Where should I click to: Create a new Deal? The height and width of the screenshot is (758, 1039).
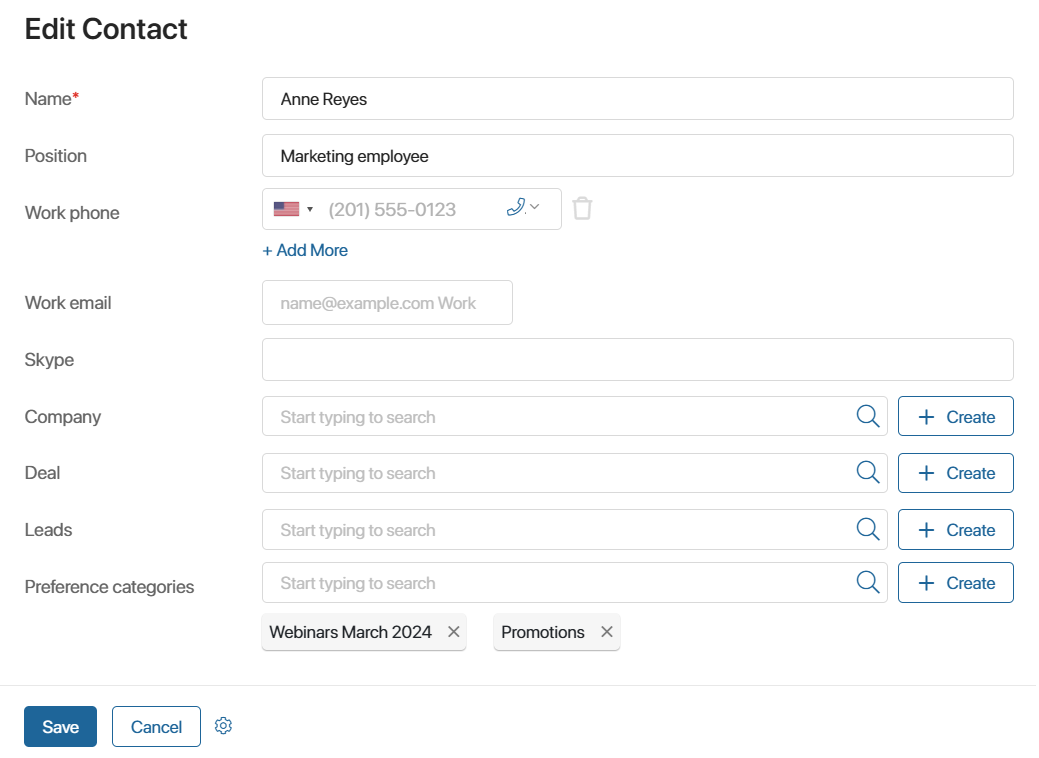tap(956, 473)
